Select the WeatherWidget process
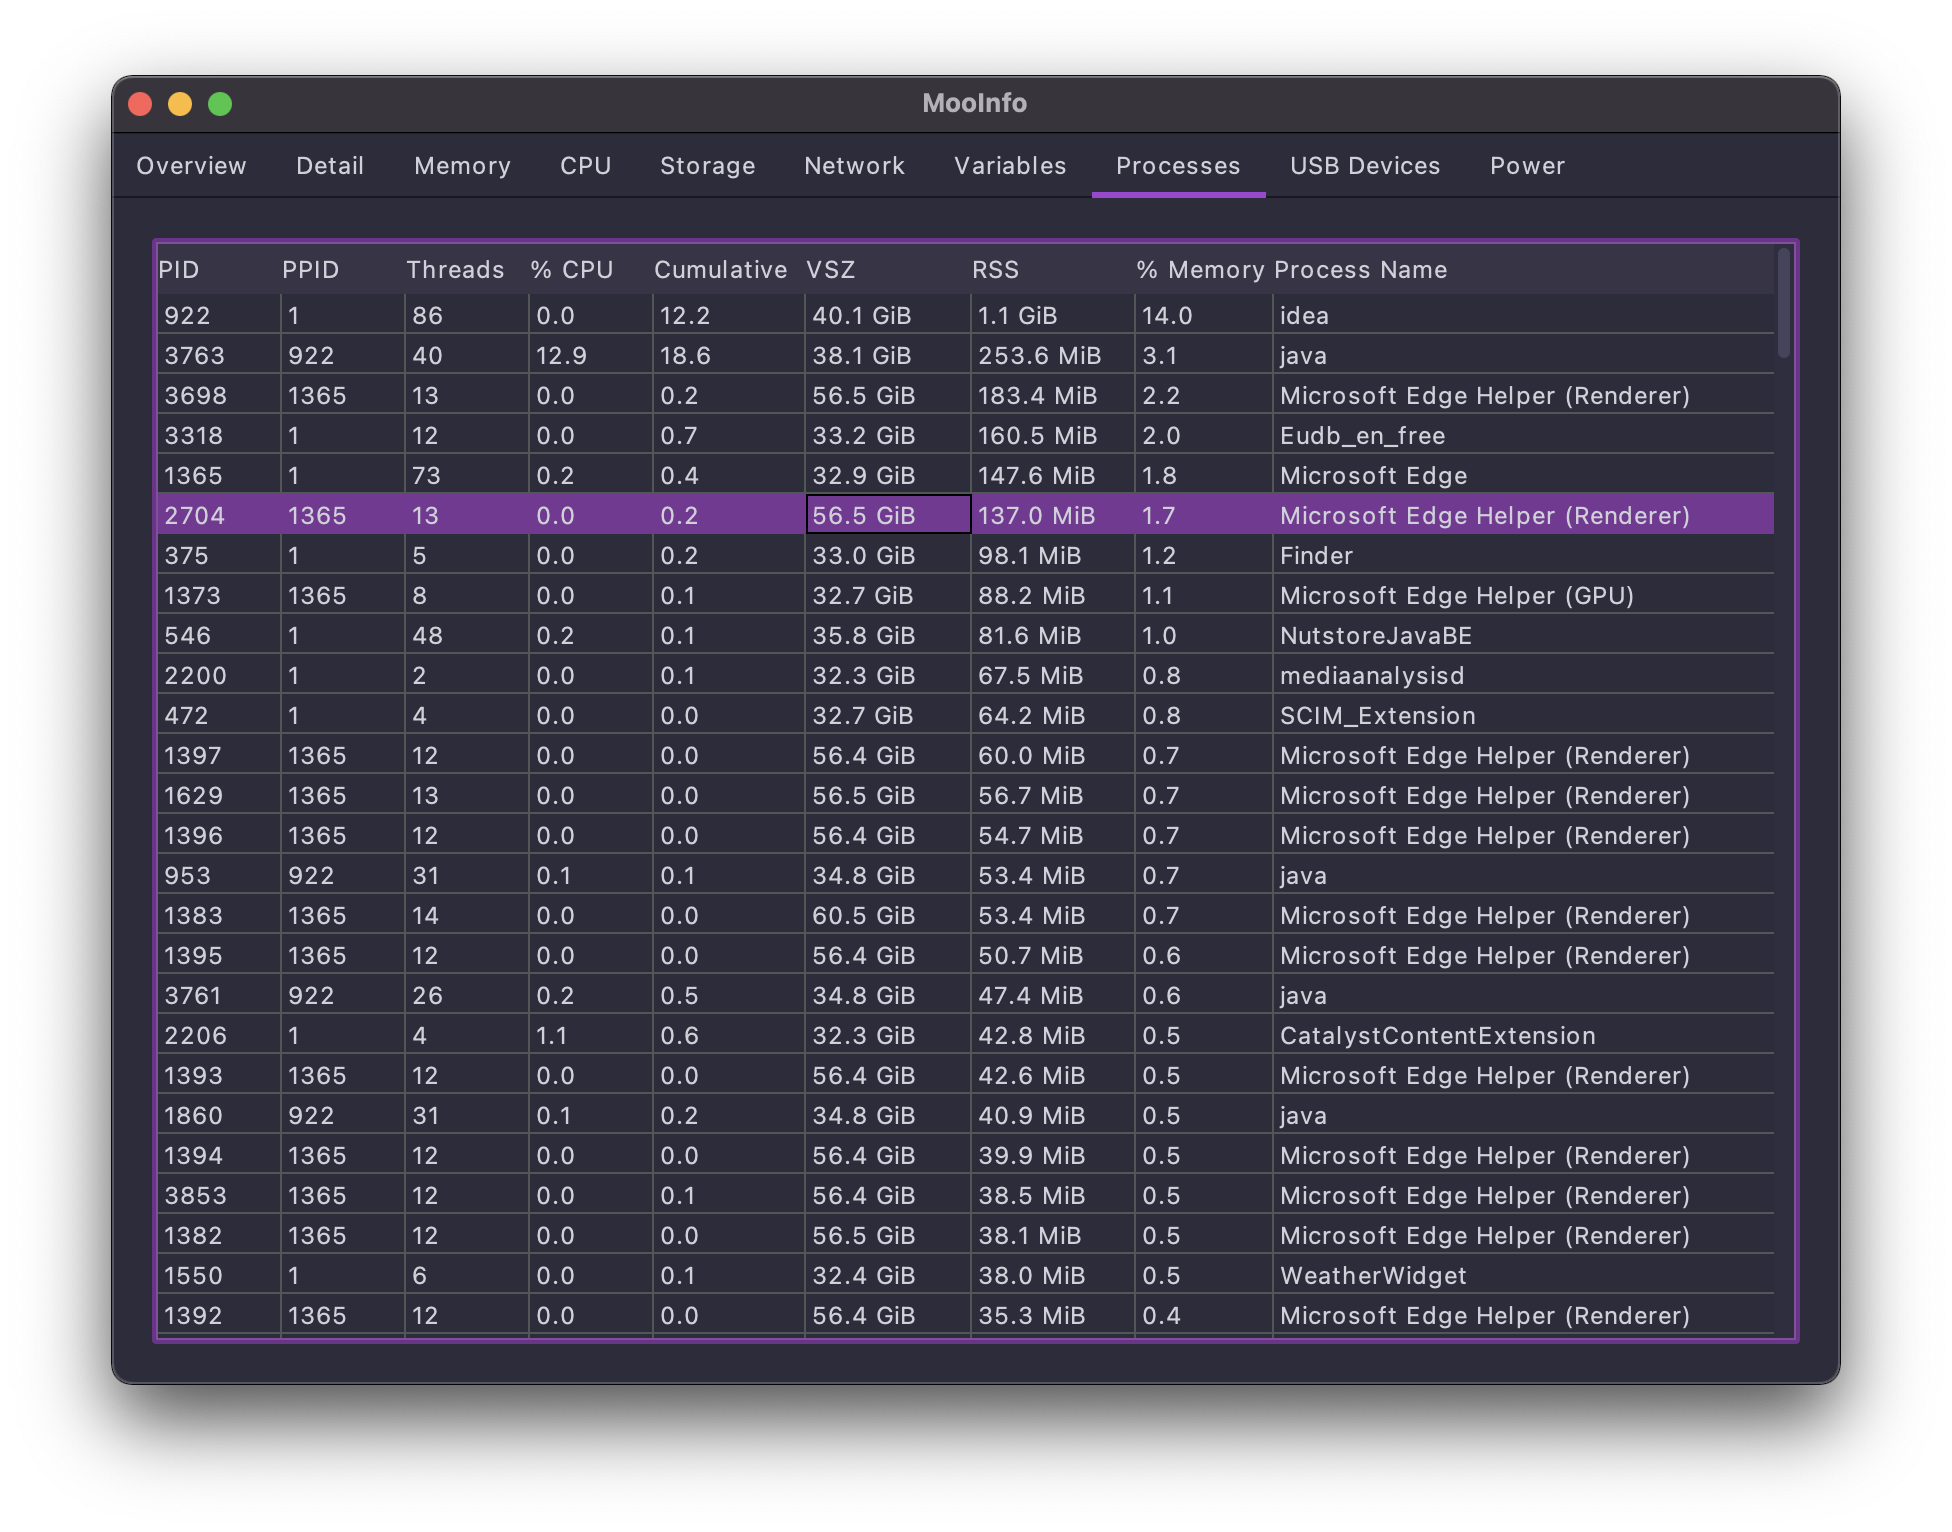 (x=966, y=1275)
